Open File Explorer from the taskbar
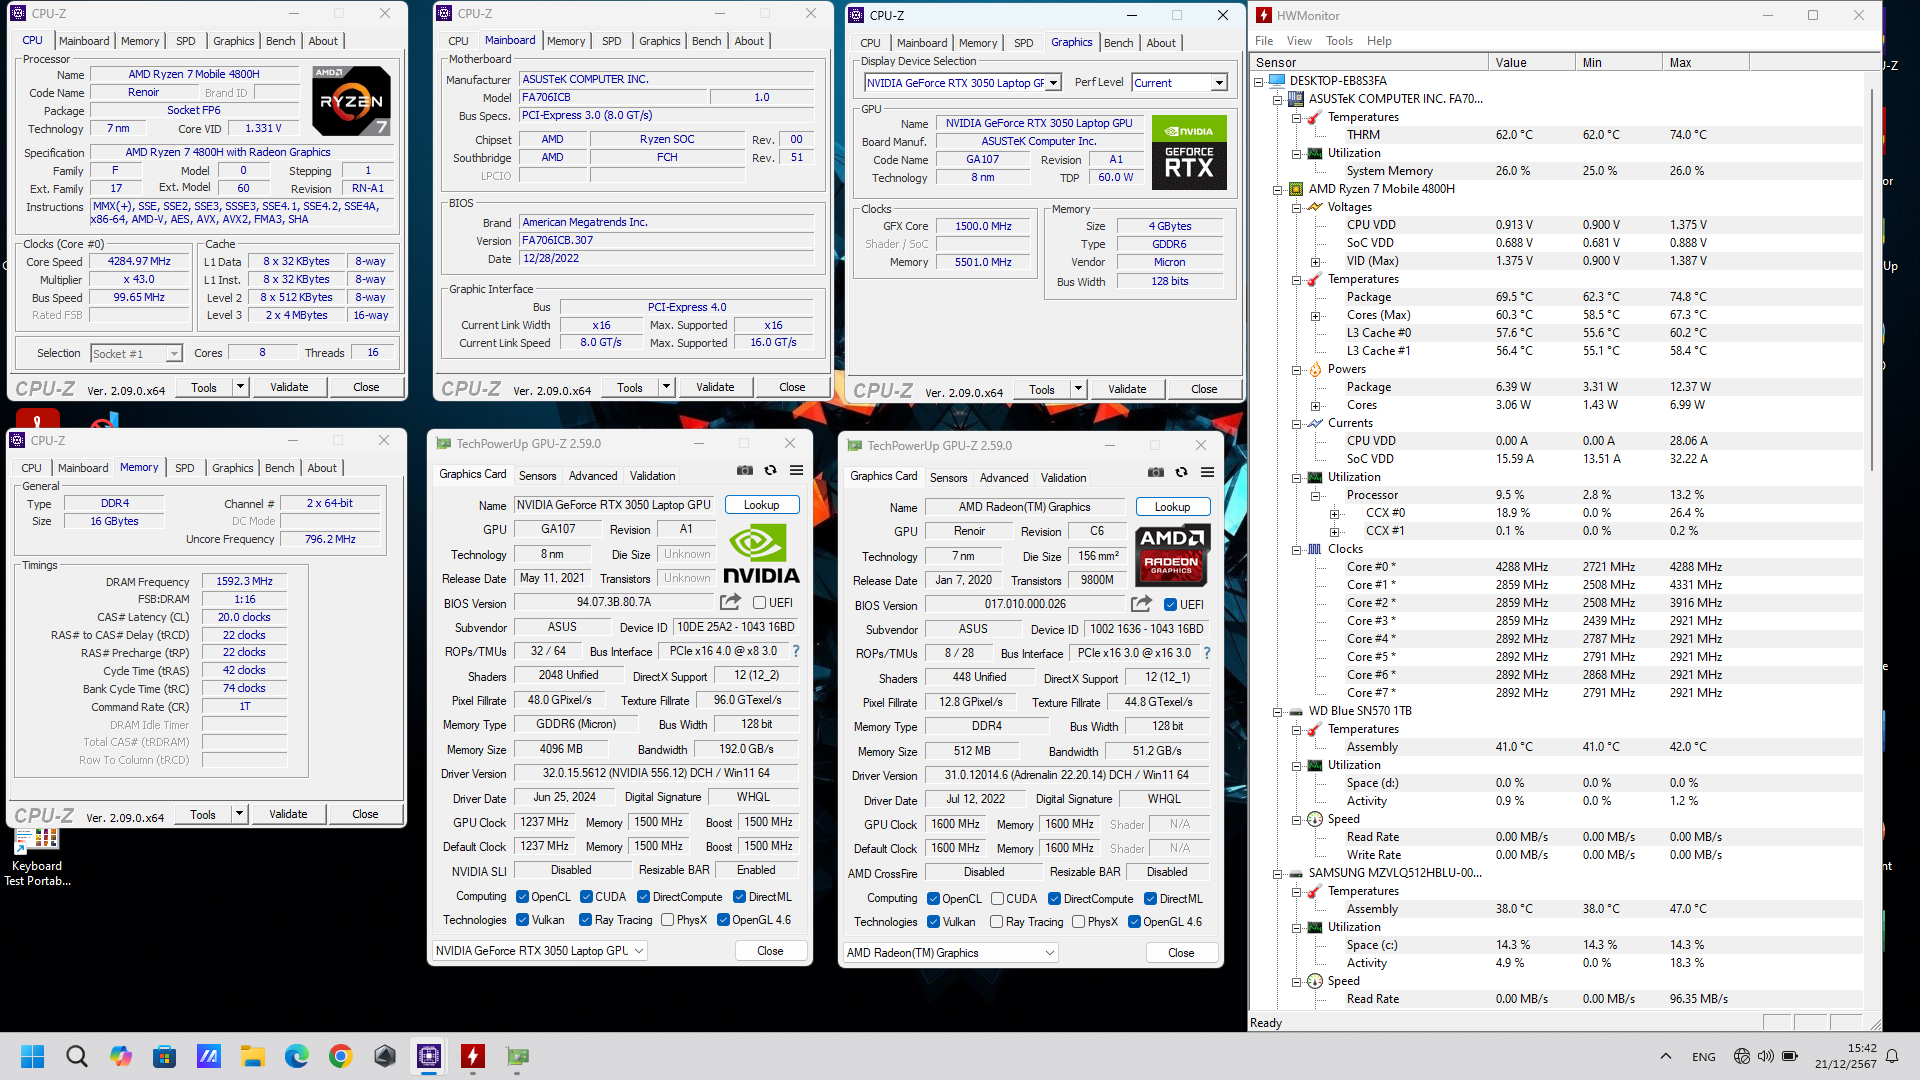1920x1080 pixels. [x=253, y=1056]
